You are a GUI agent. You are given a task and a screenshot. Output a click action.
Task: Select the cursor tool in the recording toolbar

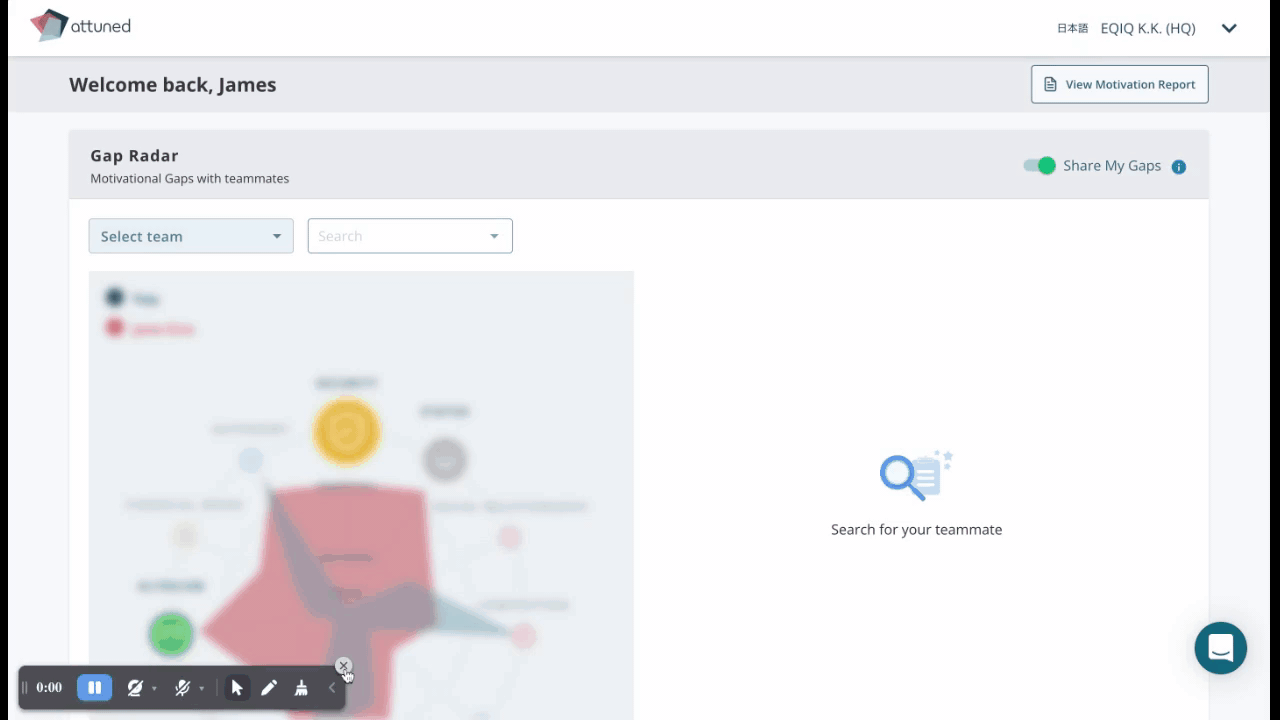(x=237, y=687)
